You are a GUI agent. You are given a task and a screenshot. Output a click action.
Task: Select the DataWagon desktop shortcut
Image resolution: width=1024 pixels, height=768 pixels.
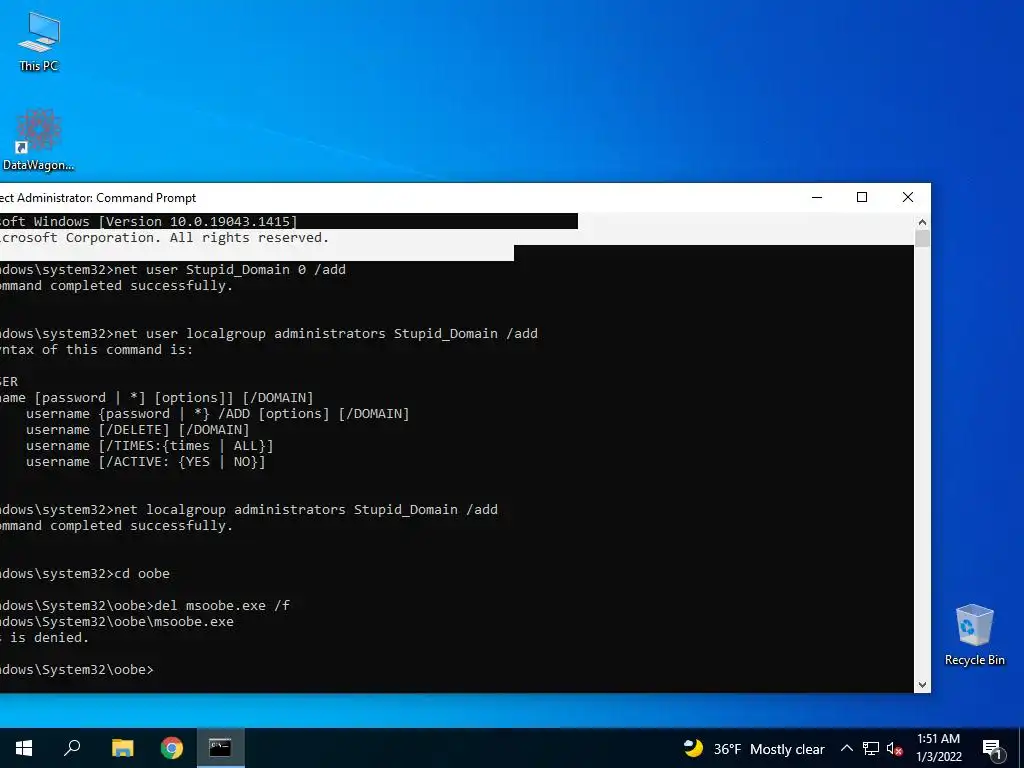39,140
